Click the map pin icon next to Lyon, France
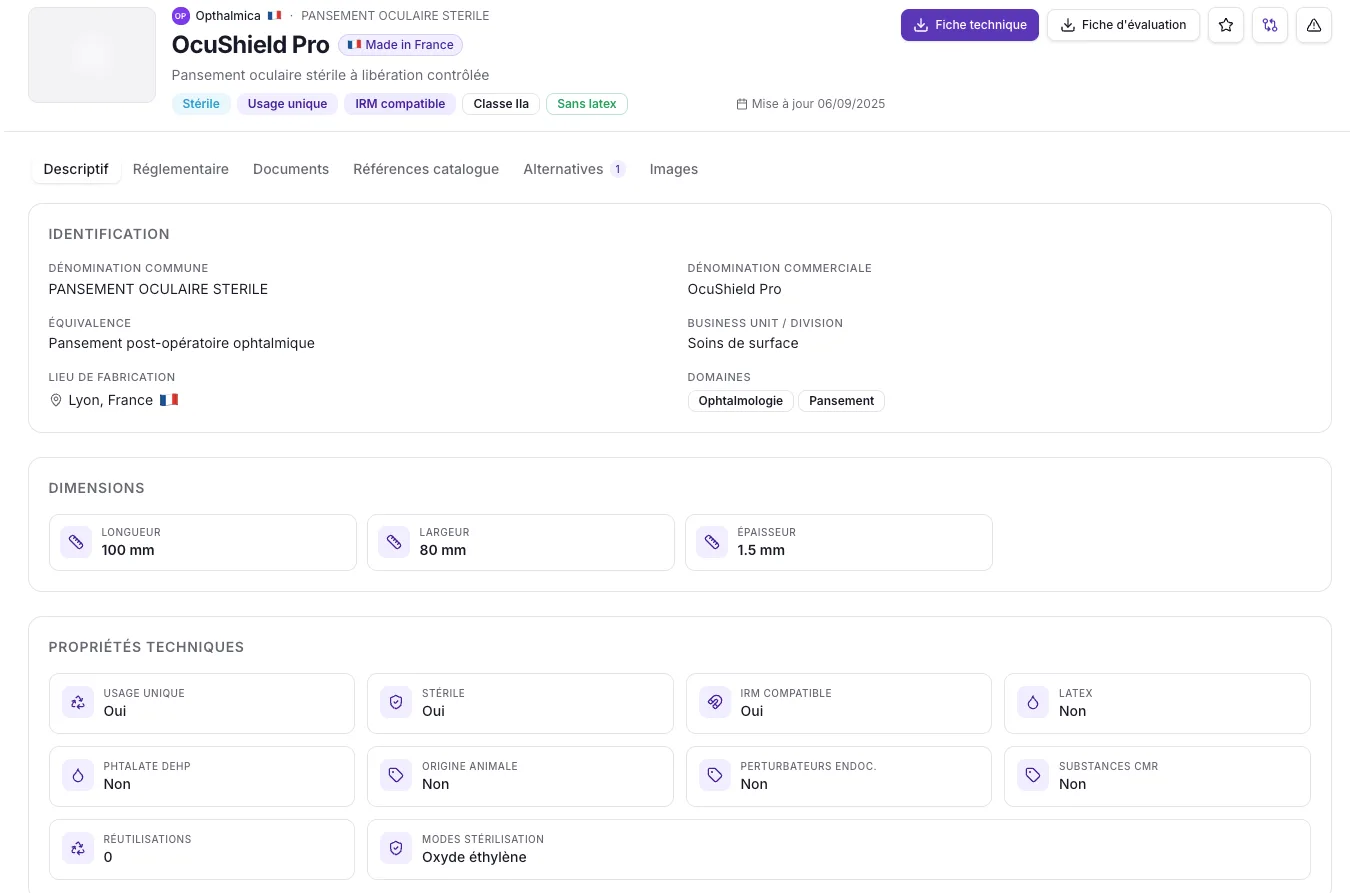Screen dimensions: 1350x893 click(56, 400)
